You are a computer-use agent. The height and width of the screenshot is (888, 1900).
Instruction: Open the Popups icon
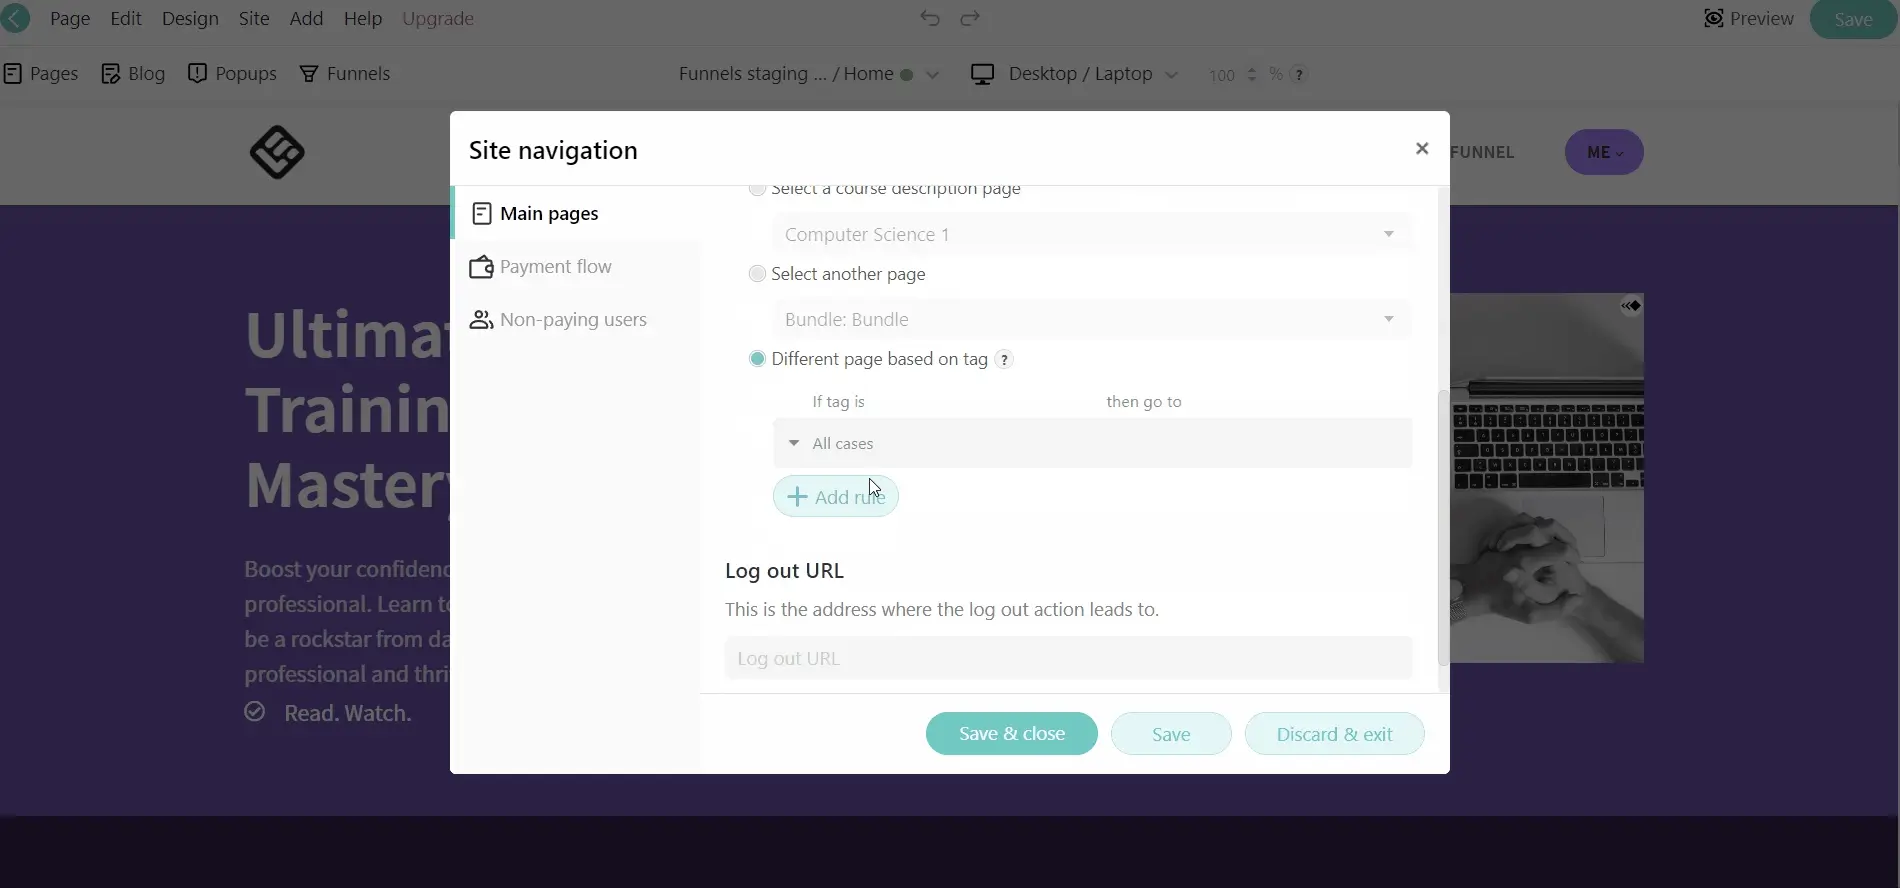tap(197, 74)
